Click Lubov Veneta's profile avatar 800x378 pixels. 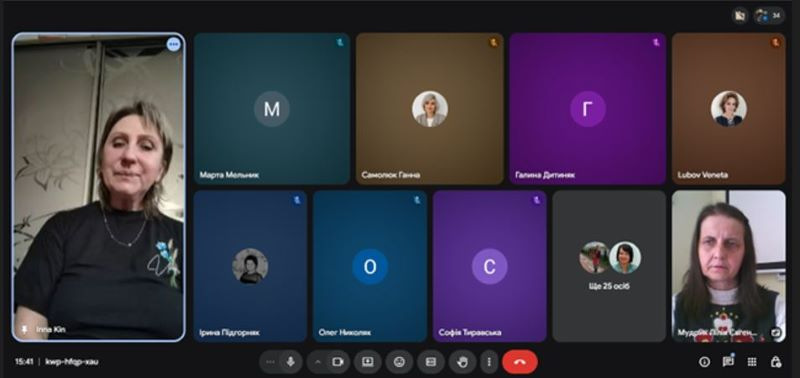(x=729, y=109)
